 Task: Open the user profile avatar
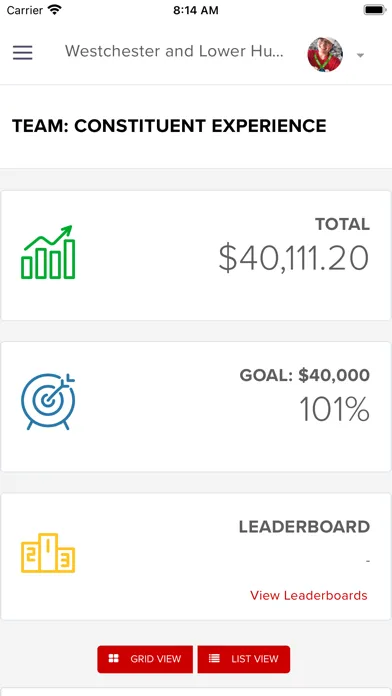pos(325,54)
